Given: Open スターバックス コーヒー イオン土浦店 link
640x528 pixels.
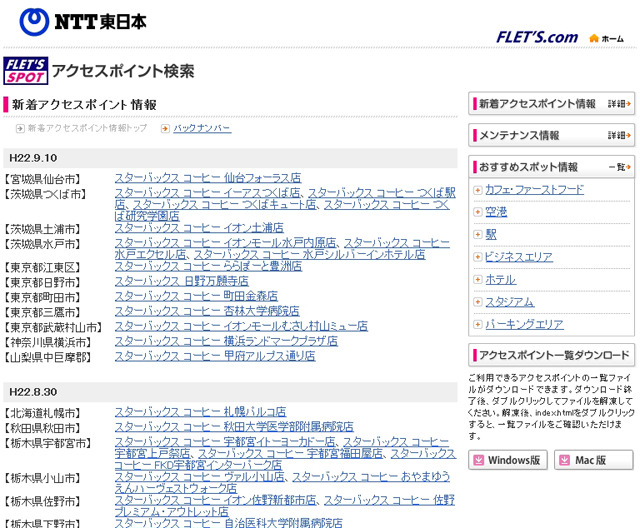Looking at the screenshot, I should point(199,228).
